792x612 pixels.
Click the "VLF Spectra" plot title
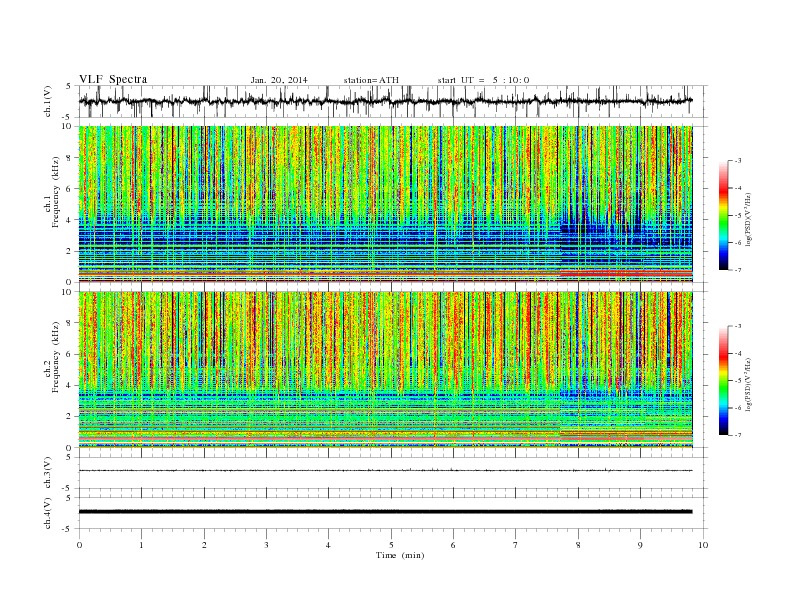point(113,79)
